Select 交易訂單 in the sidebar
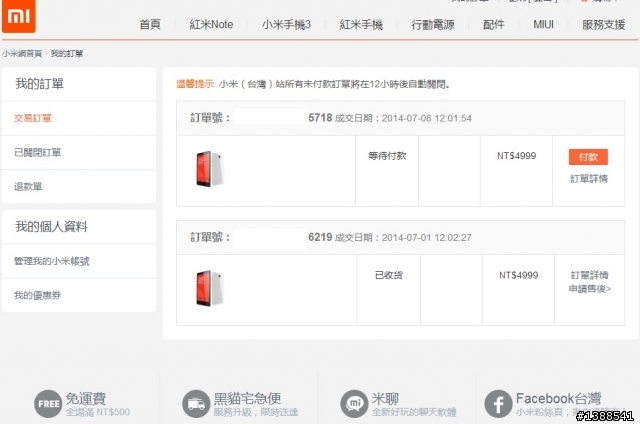This screenshot has width=640, height=424. pyautogui.click(x=33, y=118)
